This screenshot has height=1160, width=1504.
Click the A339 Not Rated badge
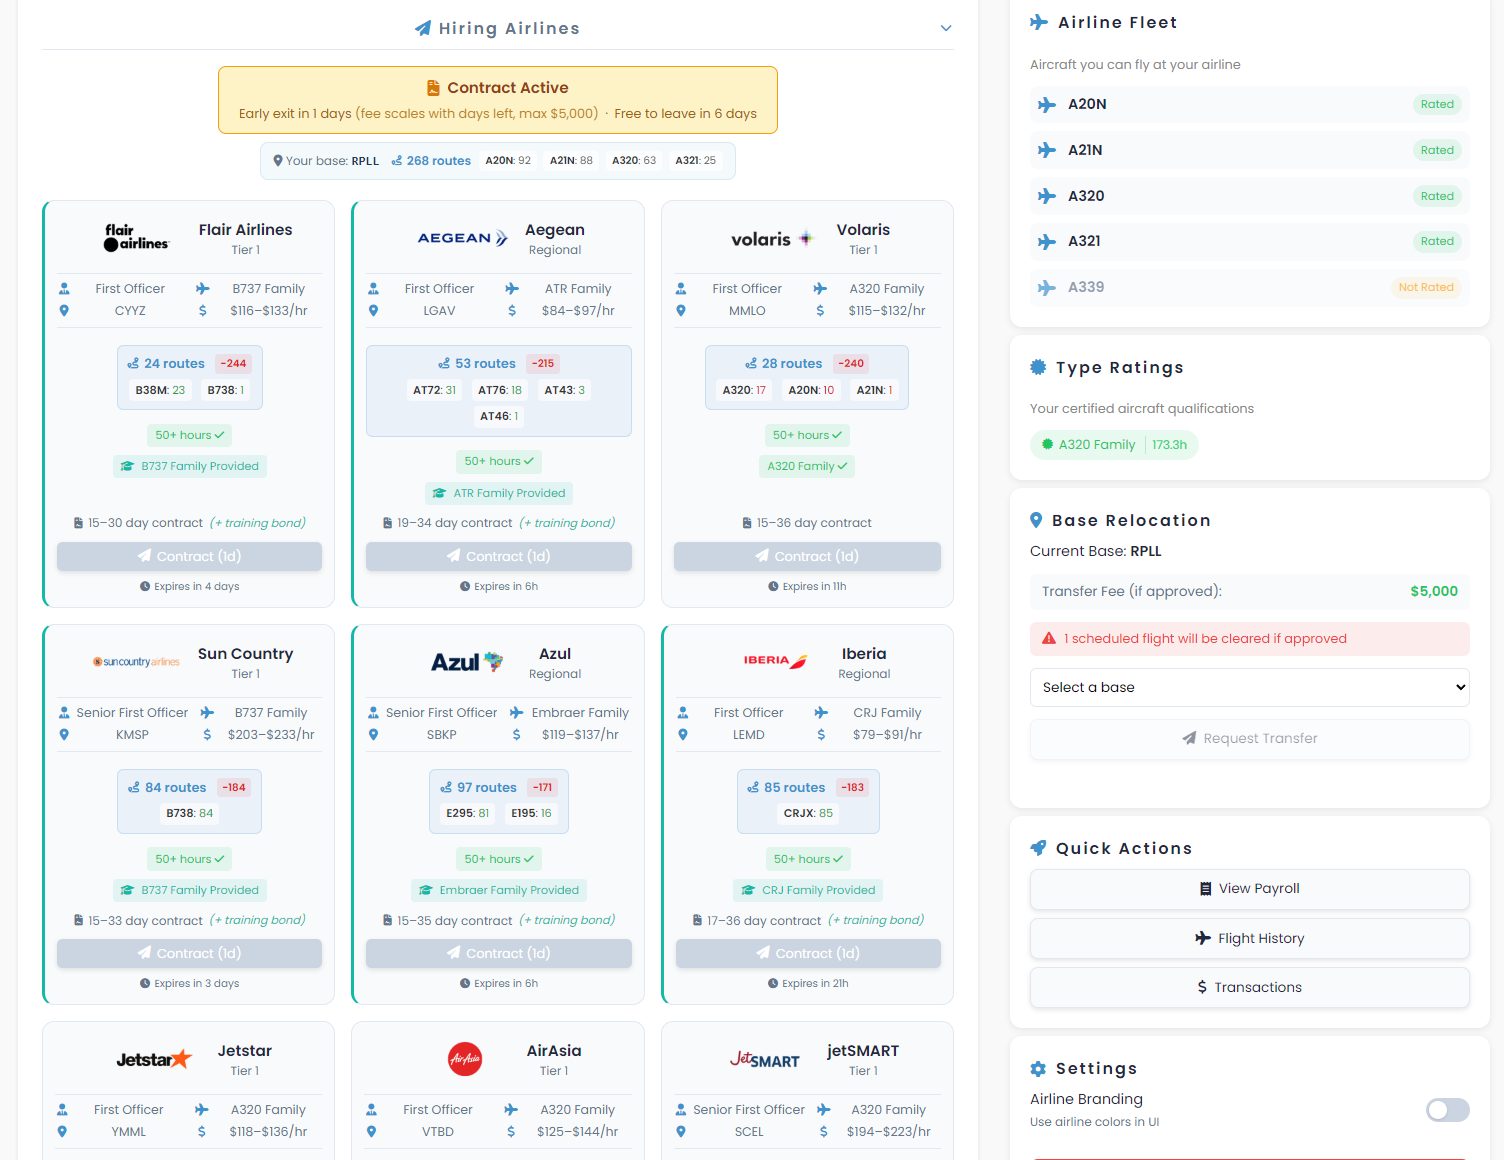1426,287
